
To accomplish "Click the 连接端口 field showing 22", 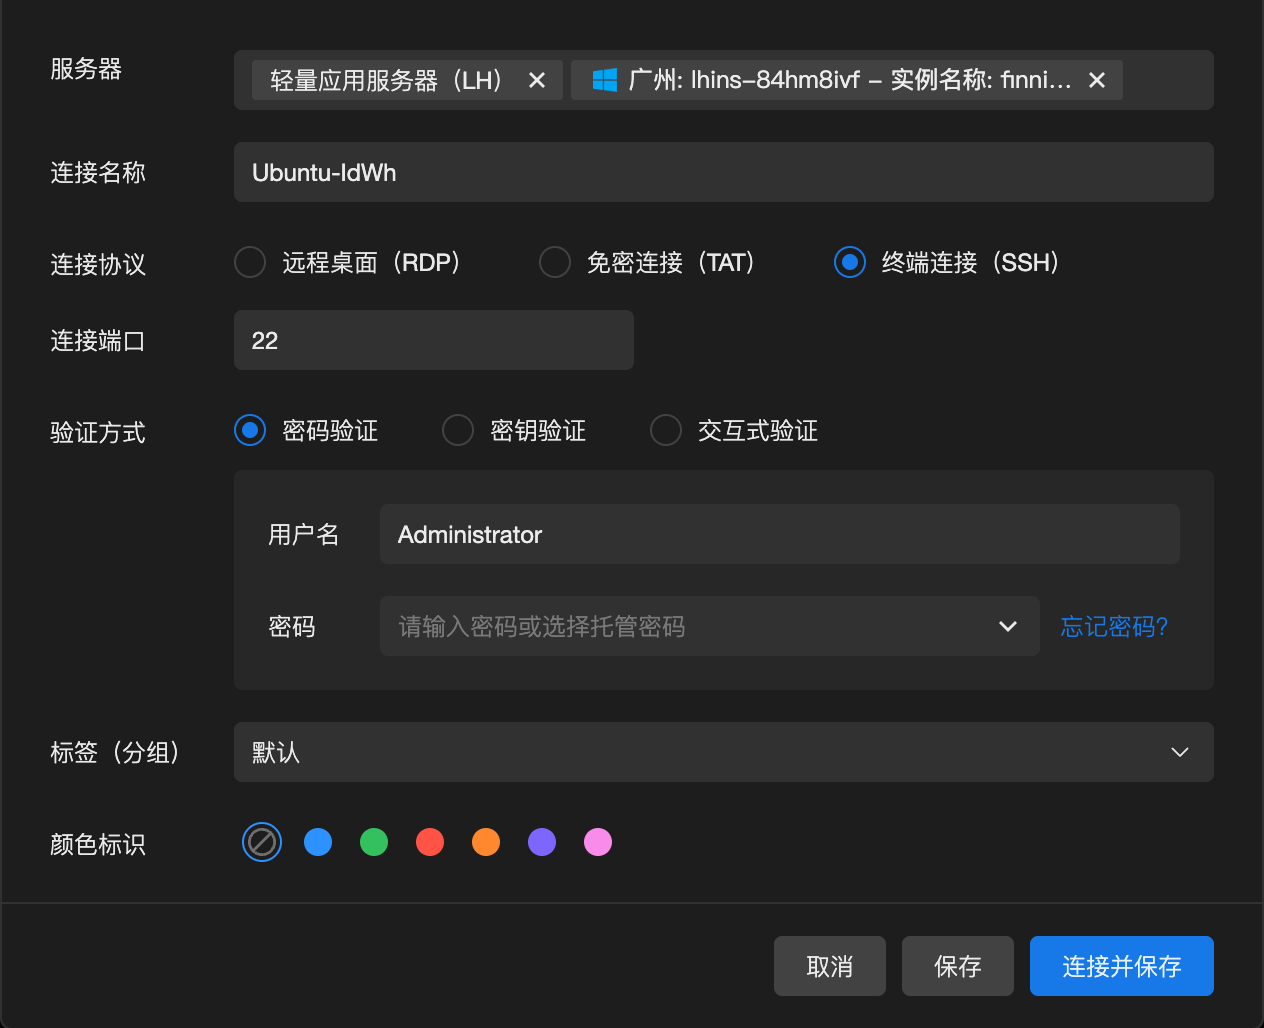I will point(434,340).
